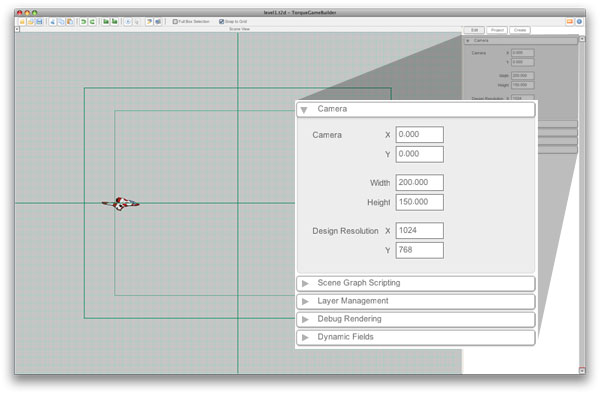Click the small square button left of the Scene View bar
The height and width of the screenshot is (394, 600).
pos(17,29)
